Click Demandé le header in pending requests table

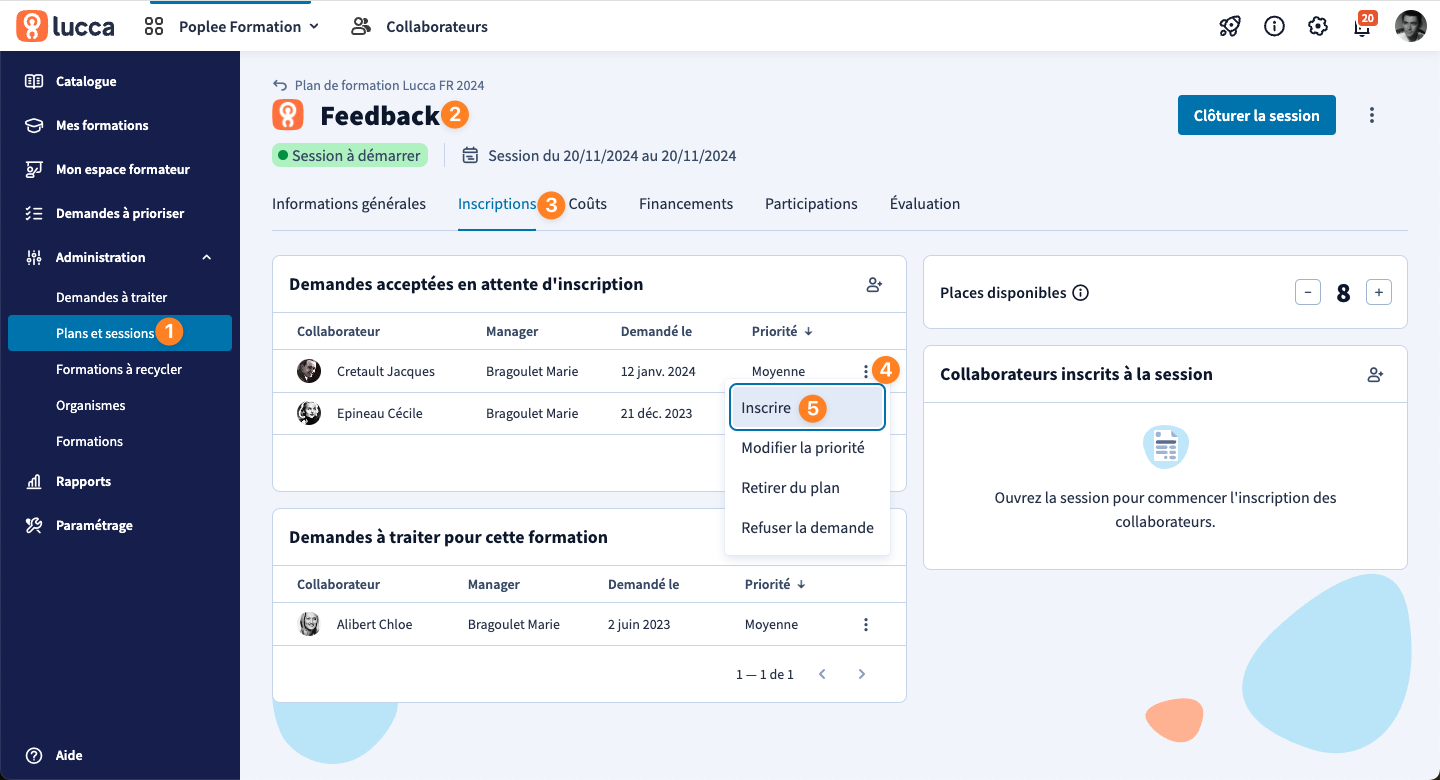tap(644, 584)
